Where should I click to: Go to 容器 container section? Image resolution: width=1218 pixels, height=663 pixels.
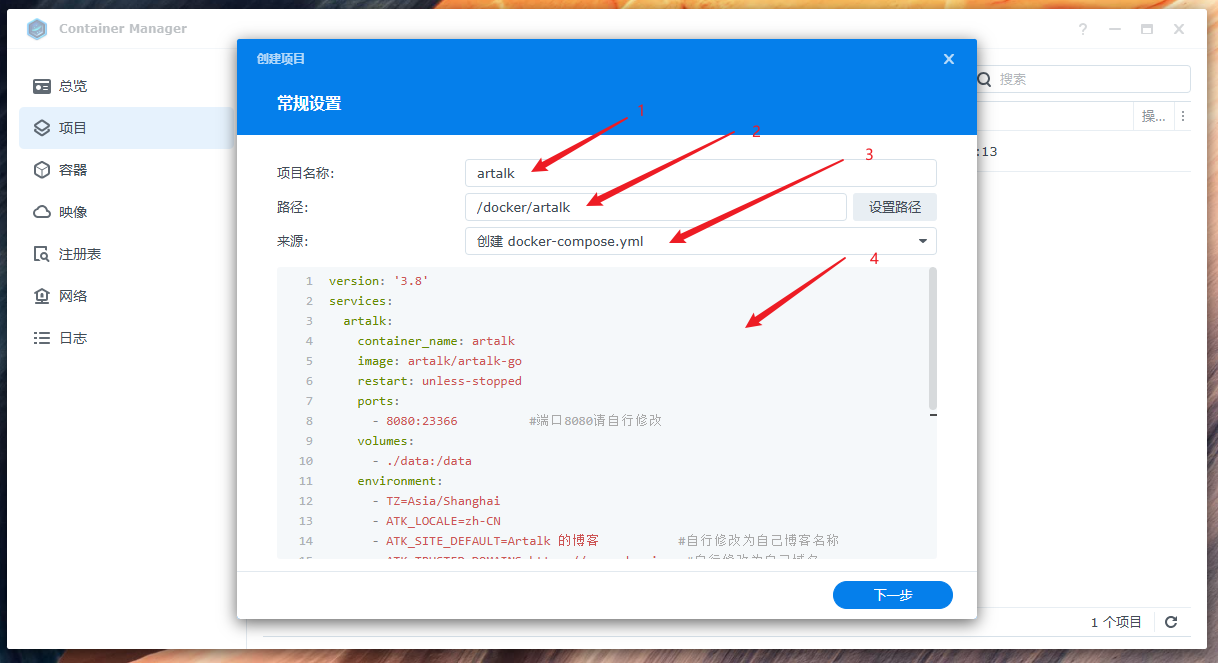[126, 170]
